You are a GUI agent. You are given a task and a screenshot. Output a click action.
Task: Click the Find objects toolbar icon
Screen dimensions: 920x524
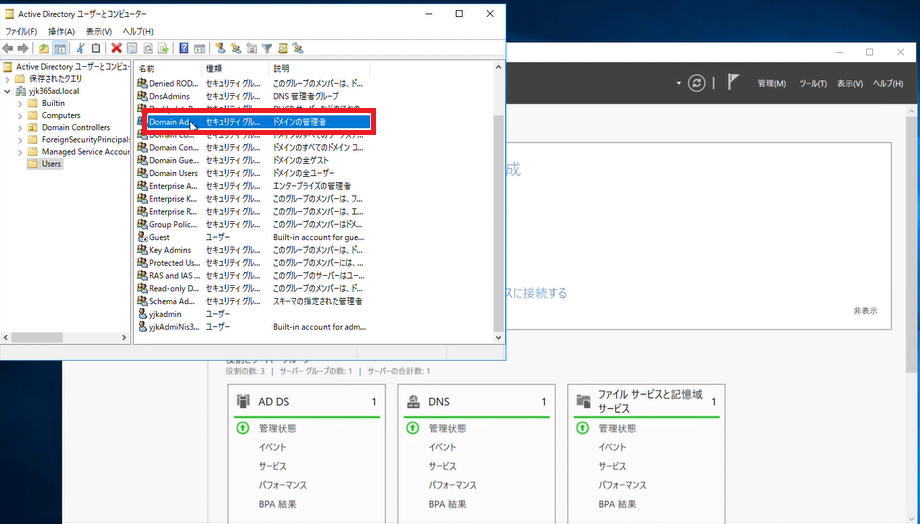283,48
